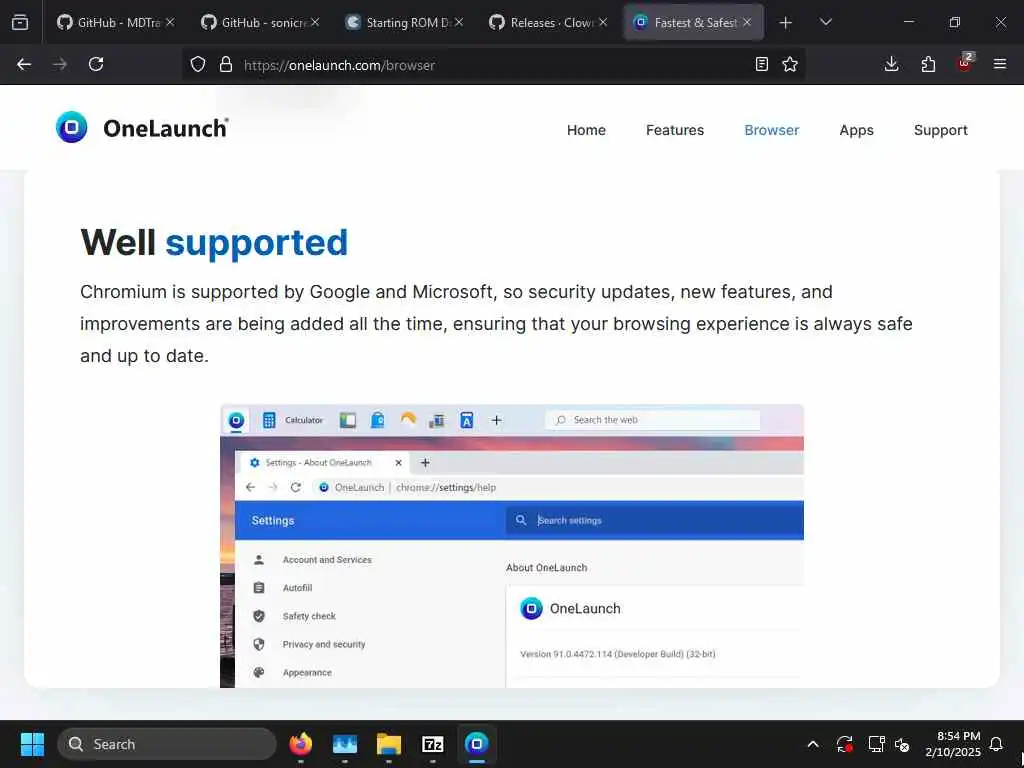This screenshot has height=768, width=1024.
Task: Click the OneLaunch logo
Action: 142,127
